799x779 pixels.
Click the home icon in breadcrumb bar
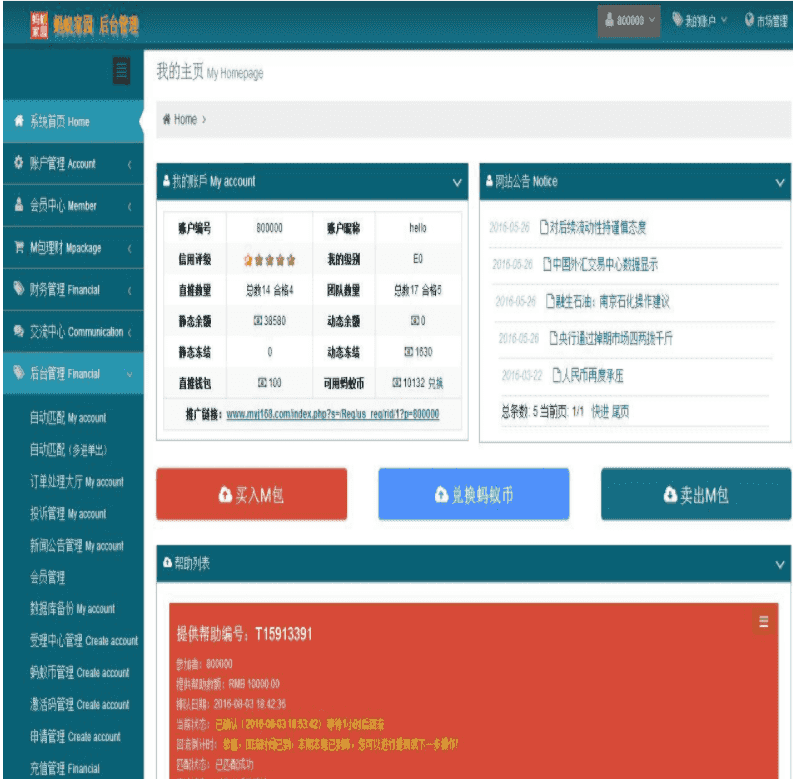click(x=166, y=119)
